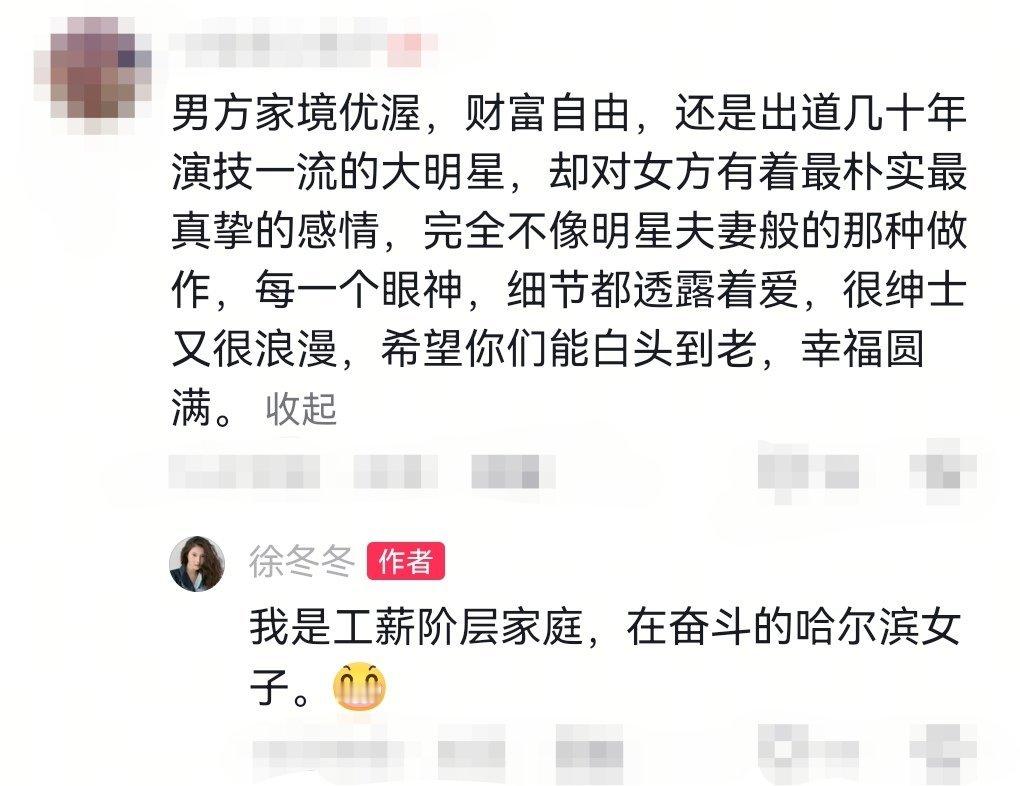1020x786 pixels.
Task: Open the 徐冬冬 username link
Action: pos(302,562)
